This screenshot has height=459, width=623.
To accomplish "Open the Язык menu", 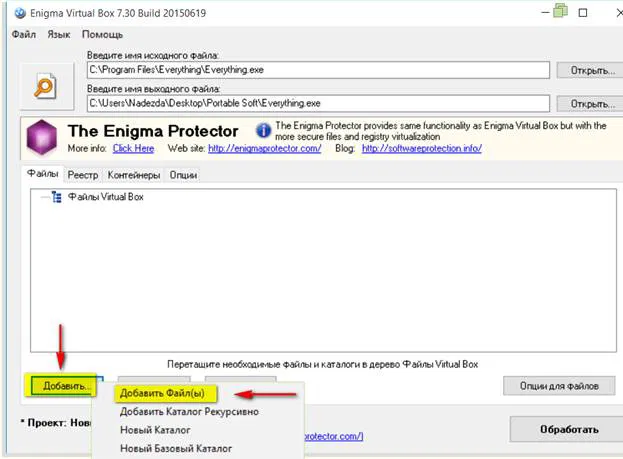I will click(59, 35).
